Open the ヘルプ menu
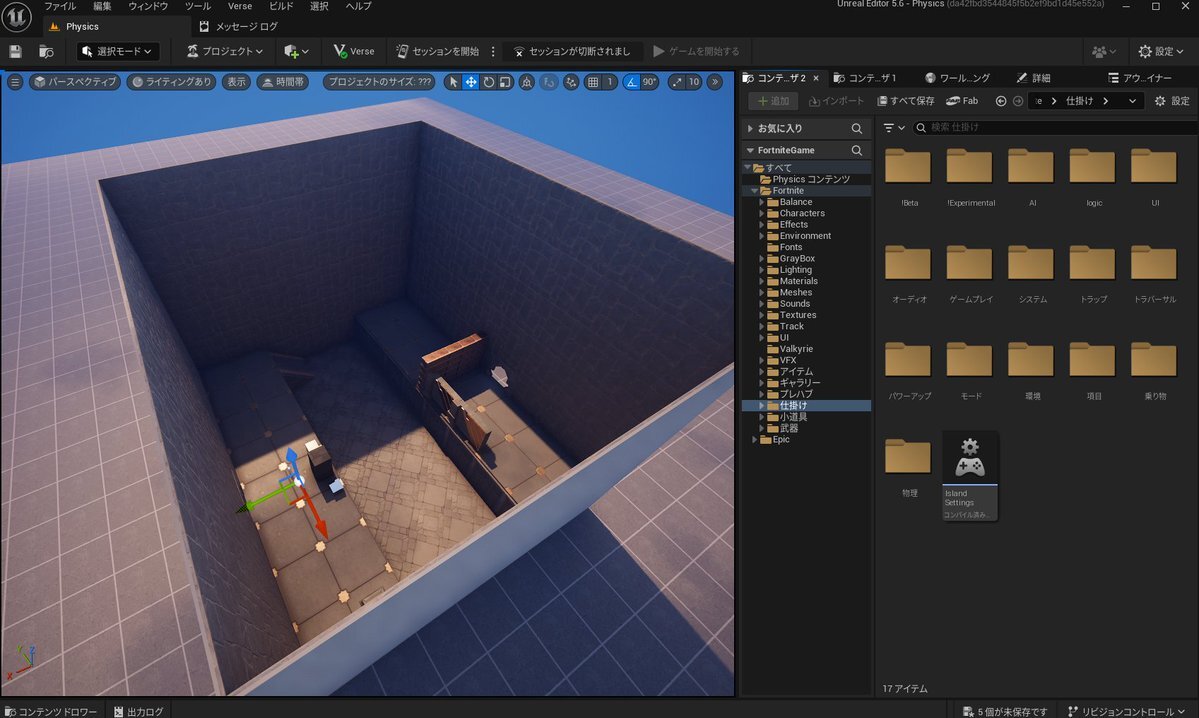 pyautogui.click(x=358, y=6)
